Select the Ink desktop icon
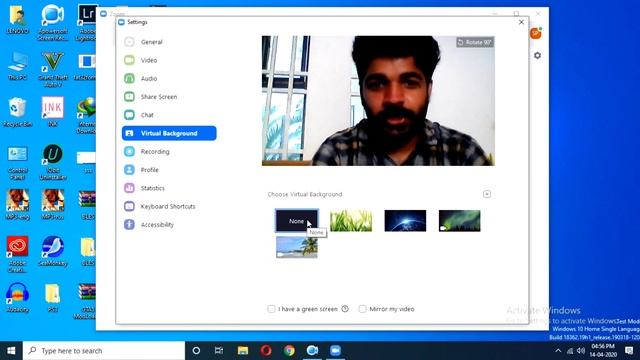 53,111
